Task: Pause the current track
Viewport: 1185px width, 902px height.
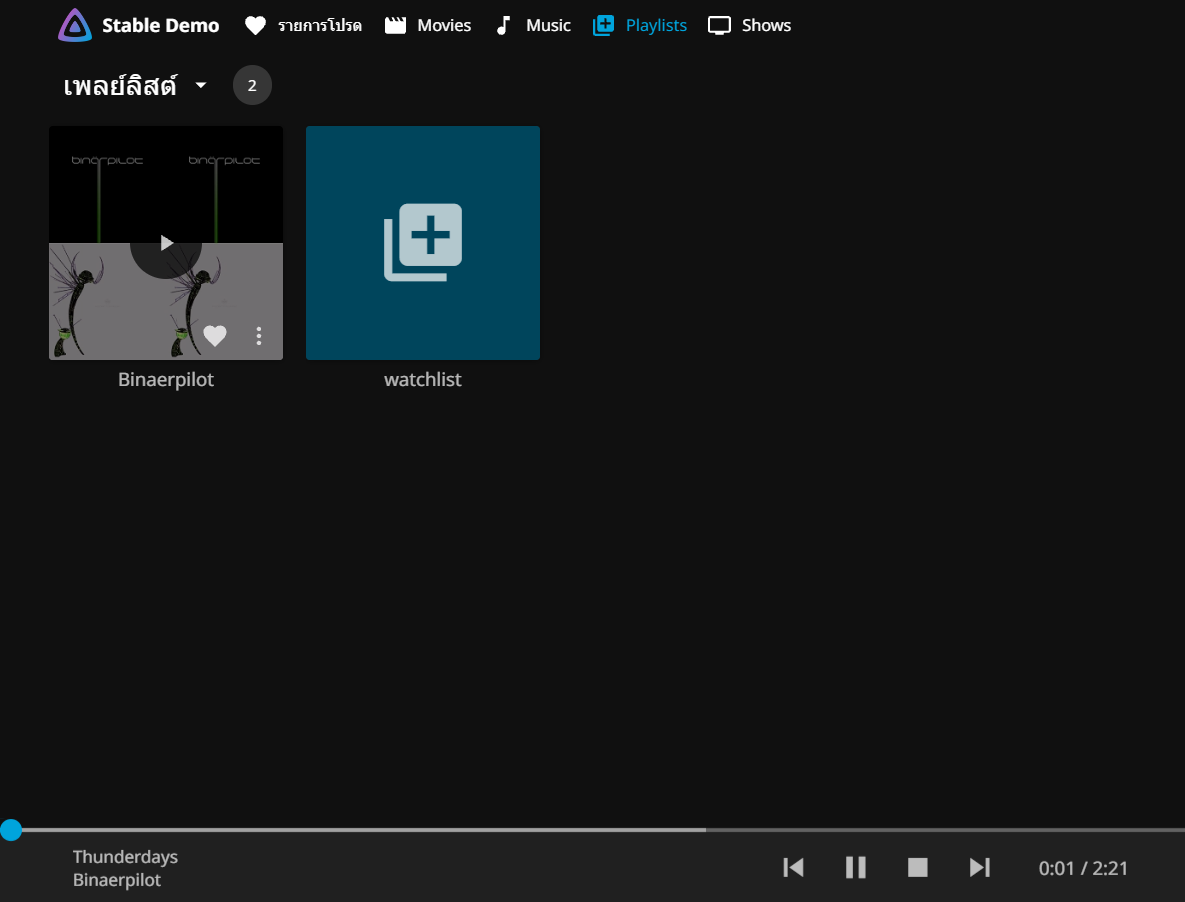Action: click(855, 867)
